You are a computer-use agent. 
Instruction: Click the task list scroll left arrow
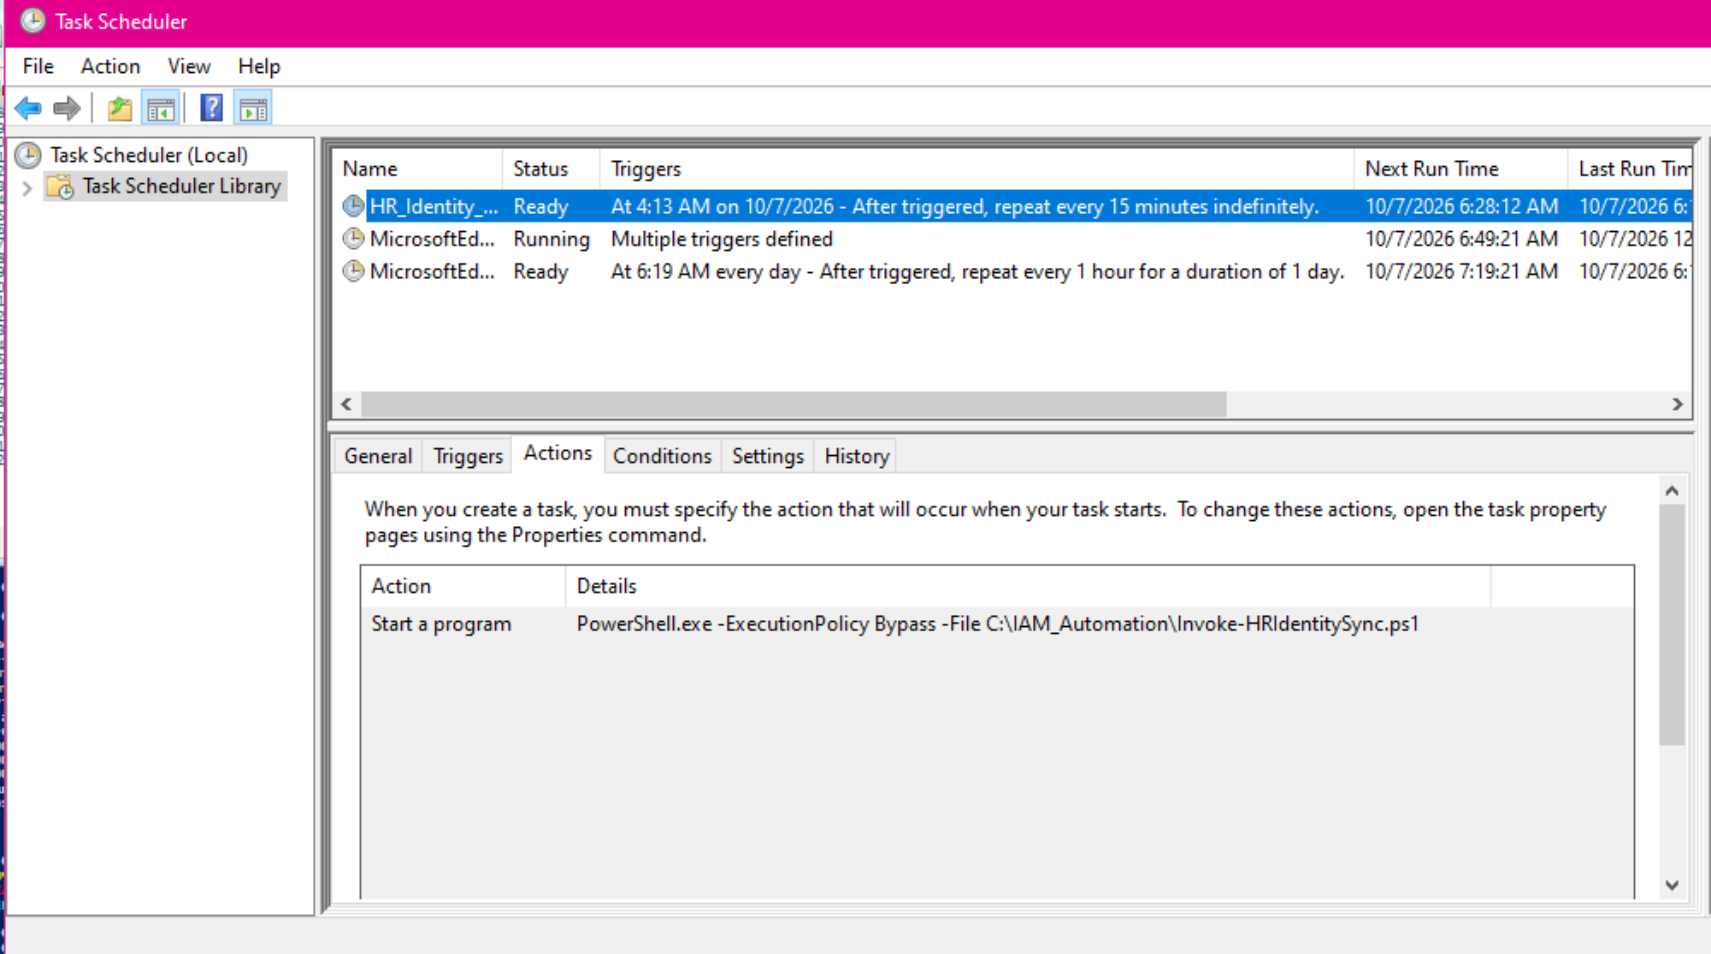tap(346, 404)
